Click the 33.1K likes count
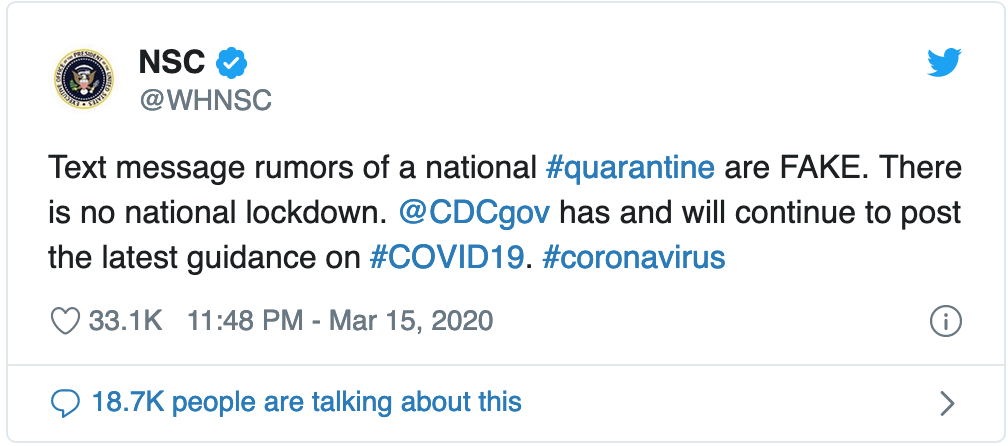This screenshot has width=1008, height=446. (125, 321)
